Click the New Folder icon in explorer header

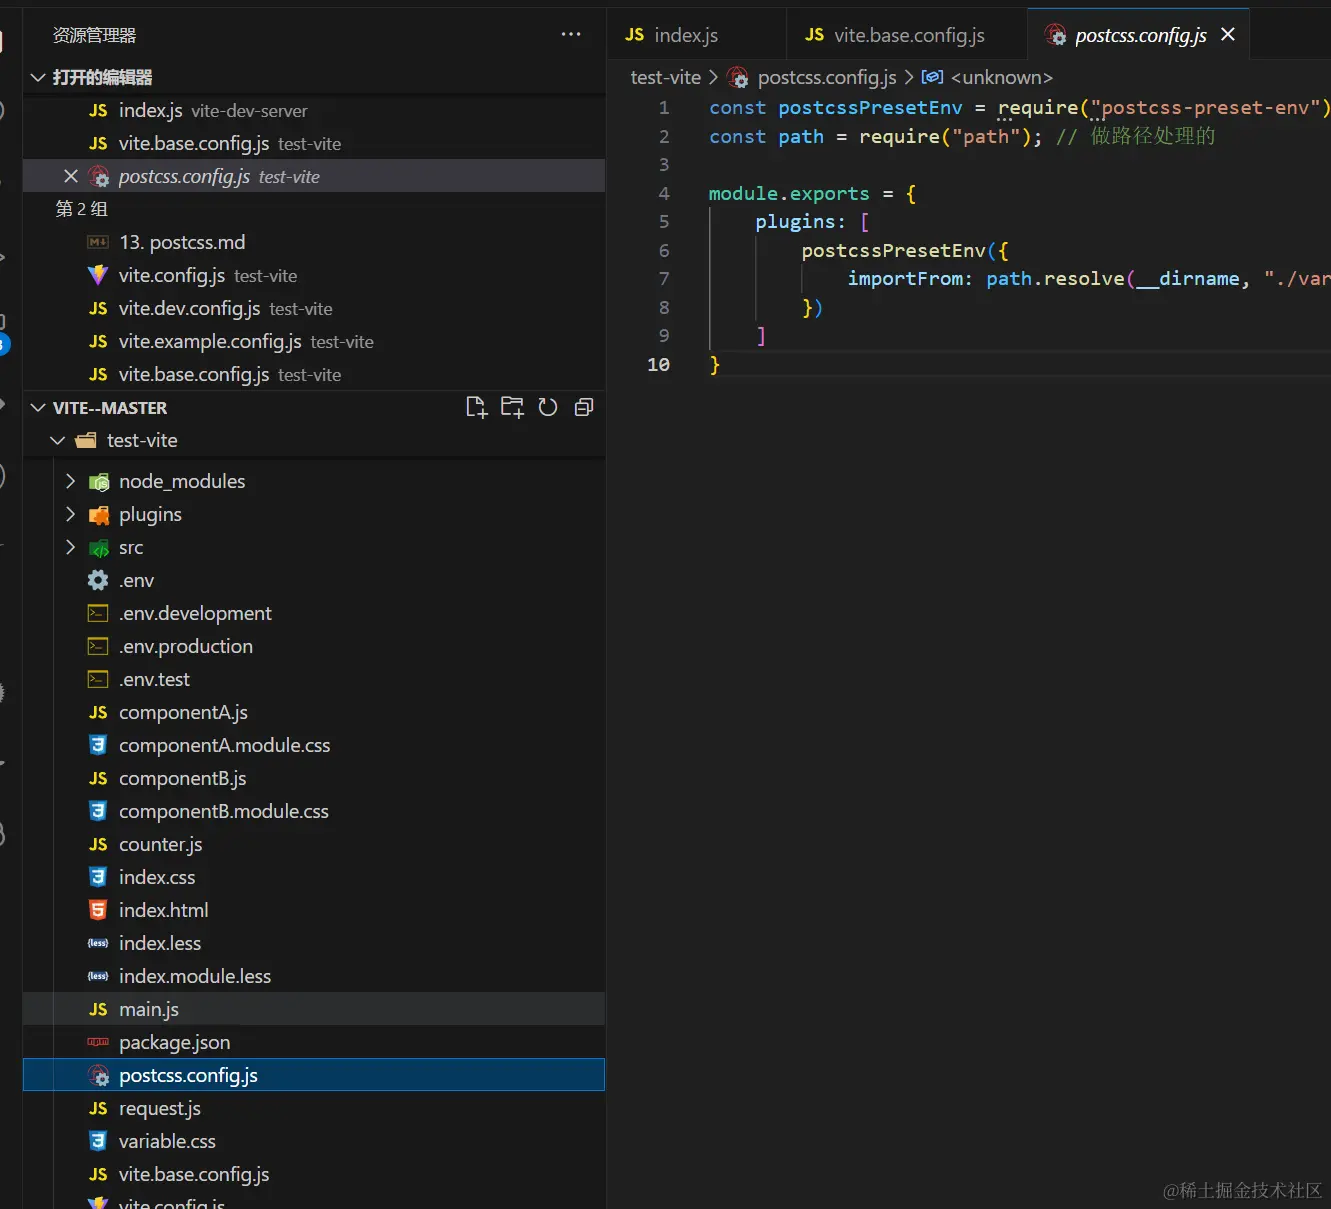[x=512, y=407]
